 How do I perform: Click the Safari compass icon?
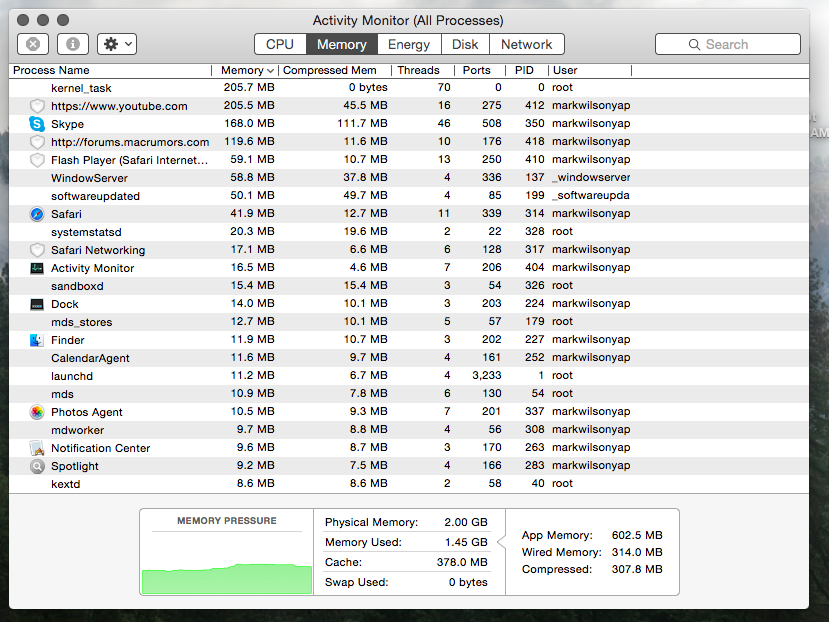coord(36,214)
